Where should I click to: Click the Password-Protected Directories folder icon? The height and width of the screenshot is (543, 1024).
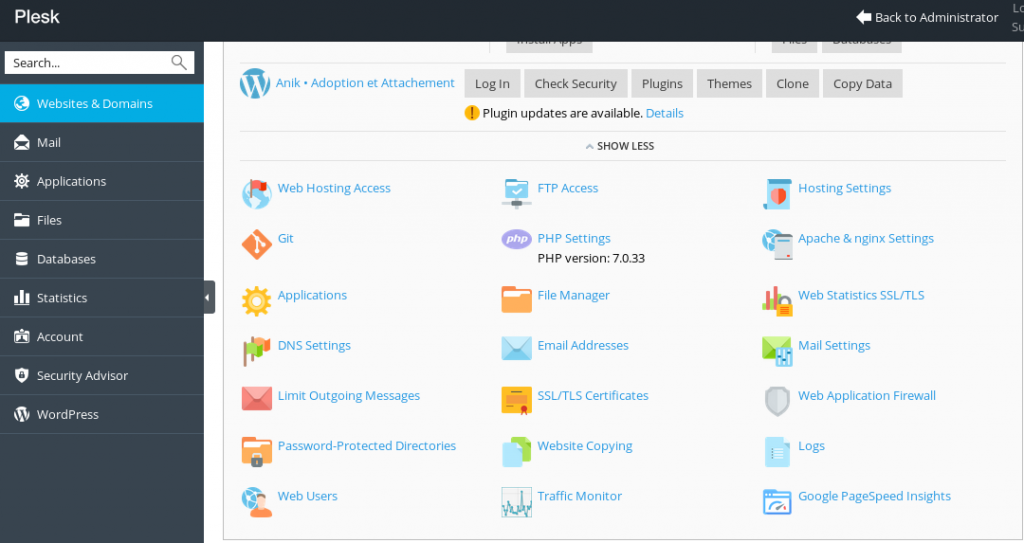click(x=256, y=452)
